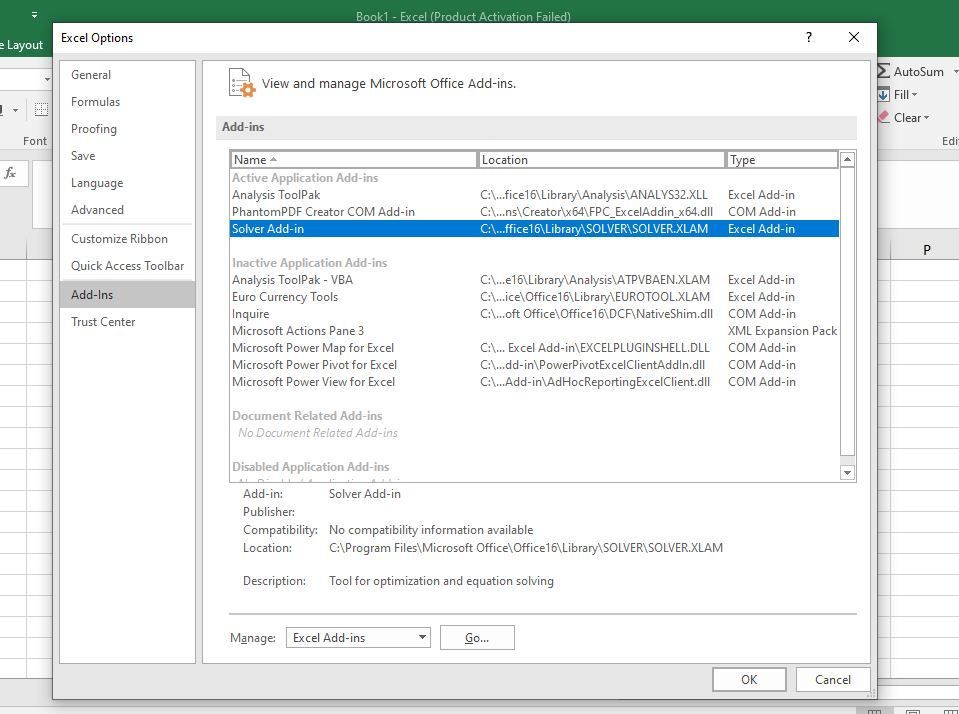Select the Euro Currency Tools row
Viewport: 959px width, 714px height.
click(x=535, y=297)
